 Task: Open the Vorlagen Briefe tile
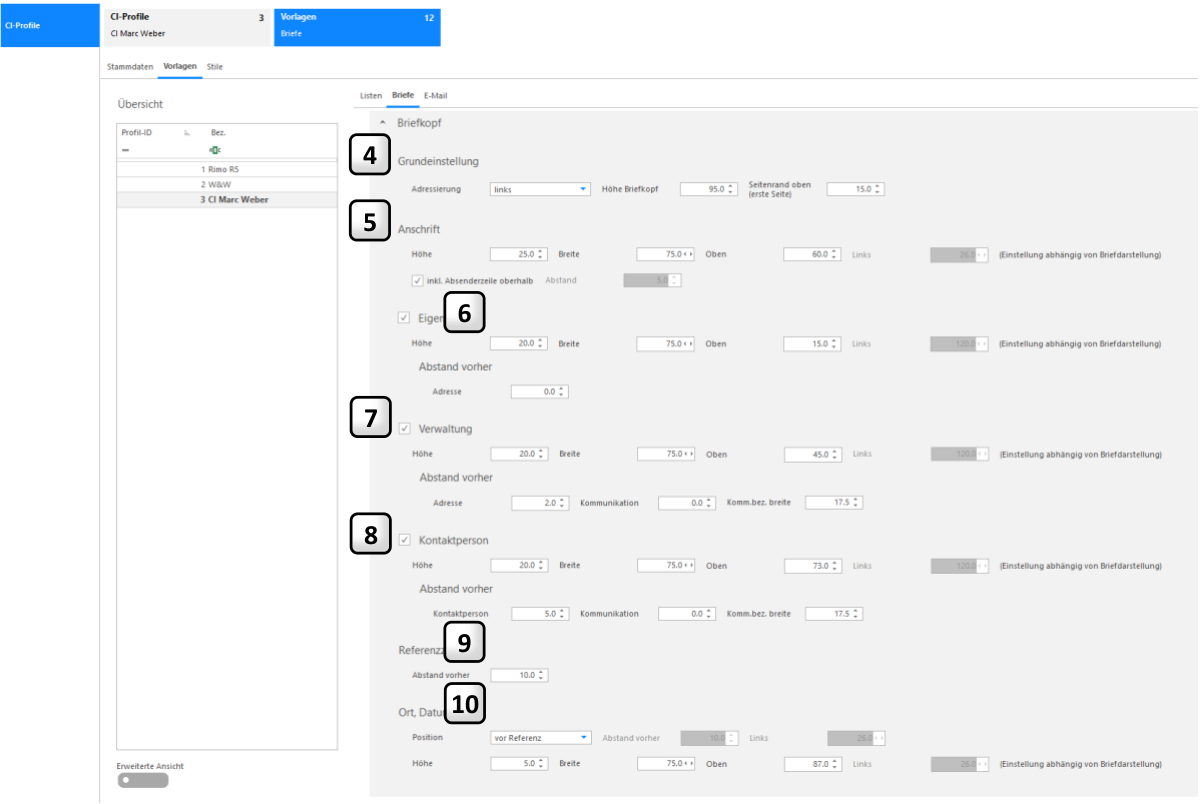(x=357, y=25)
